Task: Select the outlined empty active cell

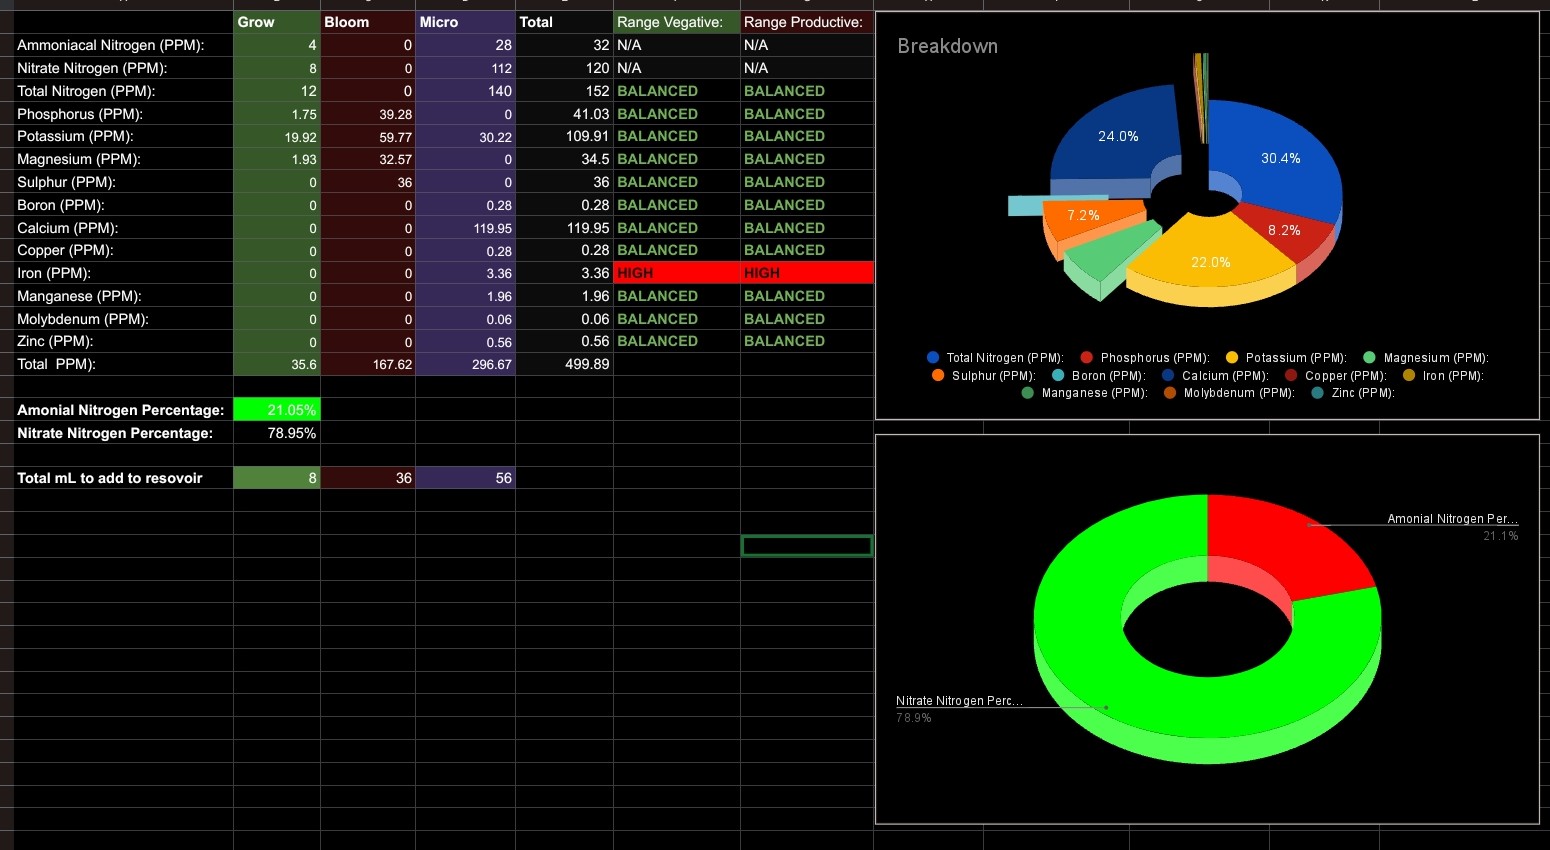Action: (x=806, y=545)
